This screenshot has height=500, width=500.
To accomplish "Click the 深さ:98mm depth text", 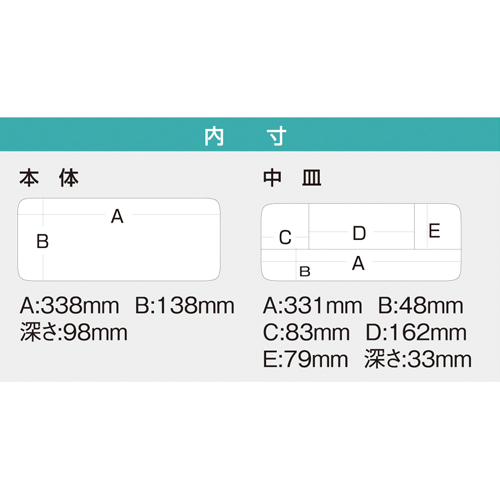I will pos(74,333).
